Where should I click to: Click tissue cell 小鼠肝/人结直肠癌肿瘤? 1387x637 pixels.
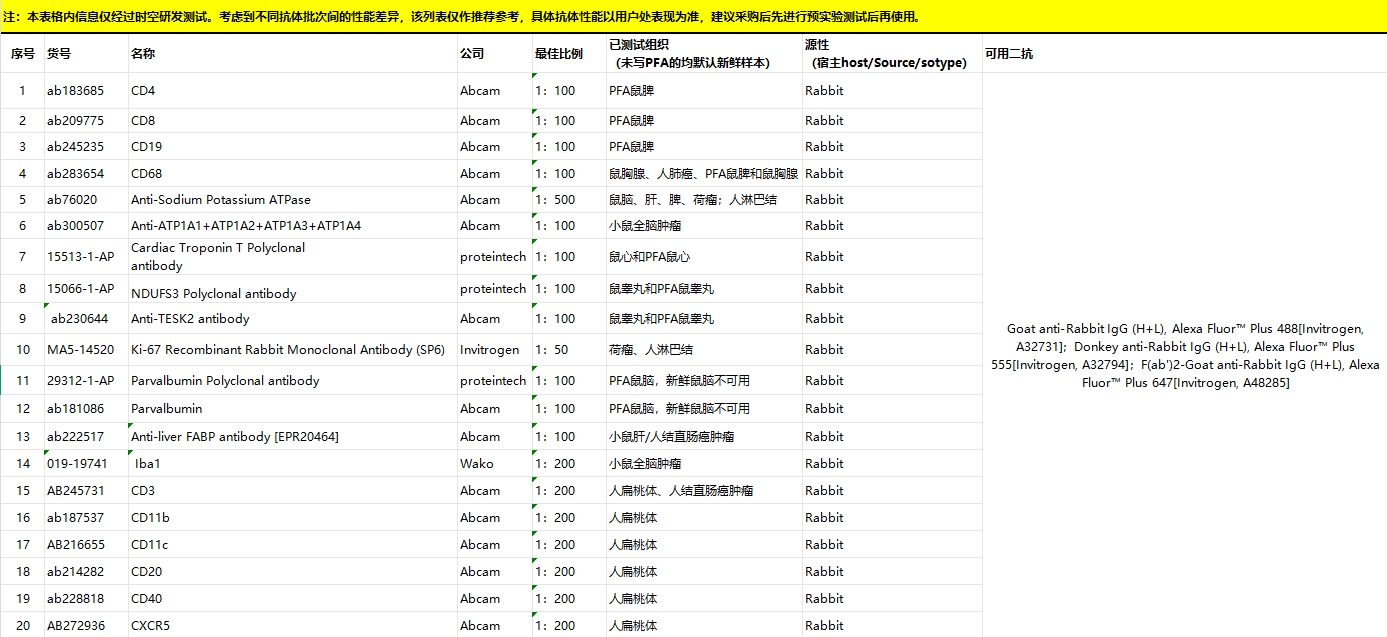[x=704, y=436]
